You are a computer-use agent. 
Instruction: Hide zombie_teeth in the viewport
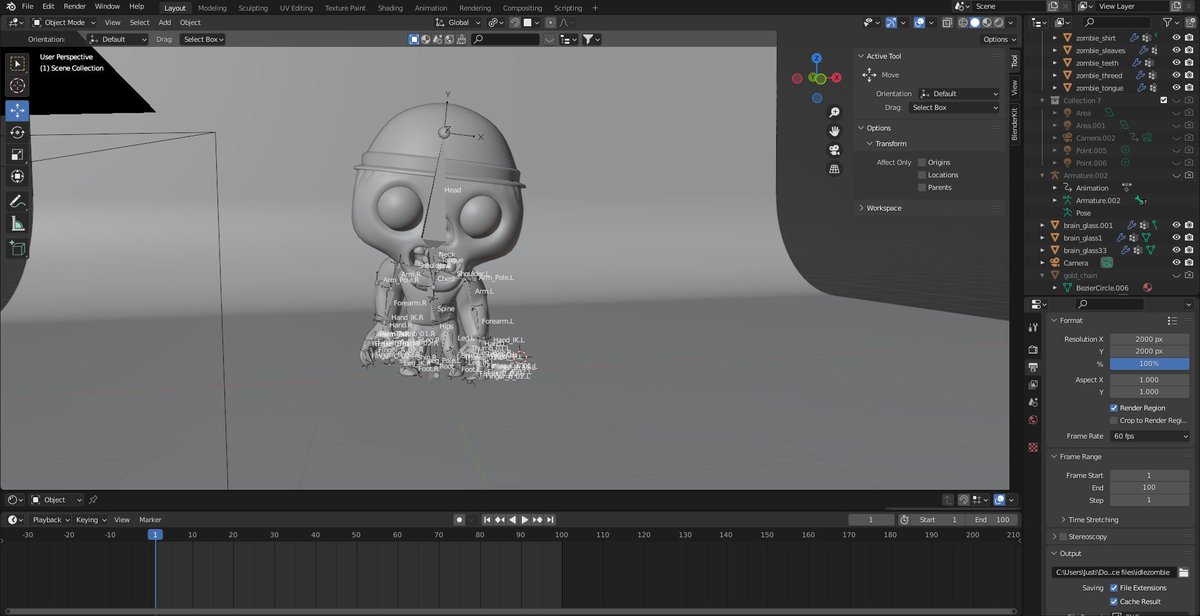click(x=1176, y=62)
